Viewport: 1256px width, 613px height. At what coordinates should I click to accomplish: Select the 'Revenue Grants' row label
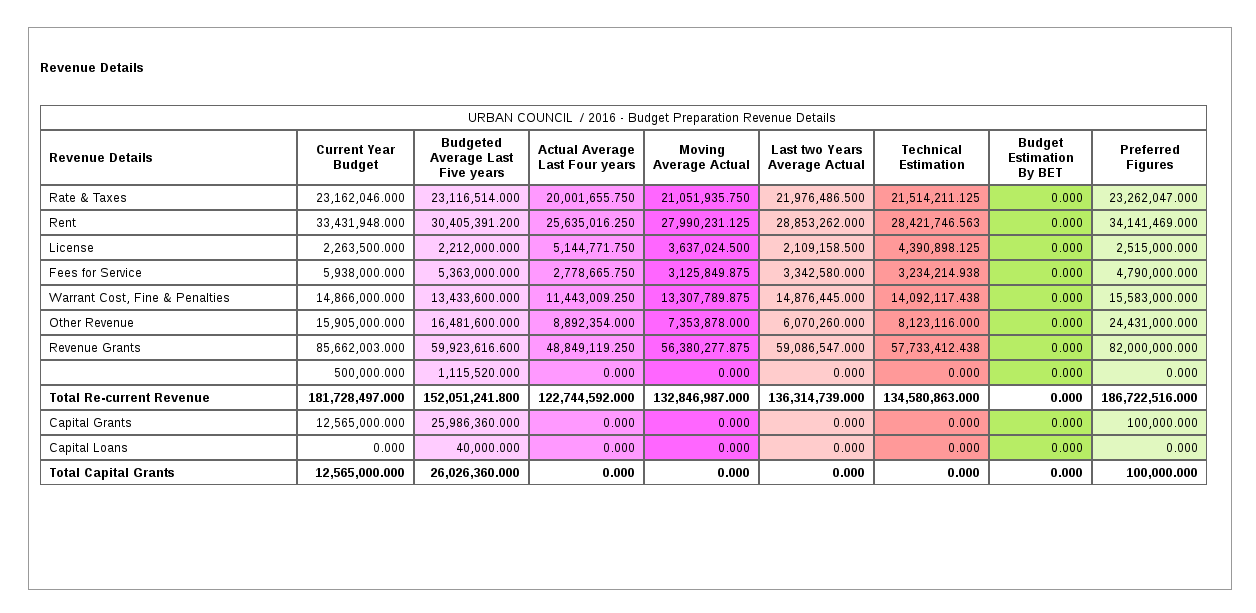95,348
